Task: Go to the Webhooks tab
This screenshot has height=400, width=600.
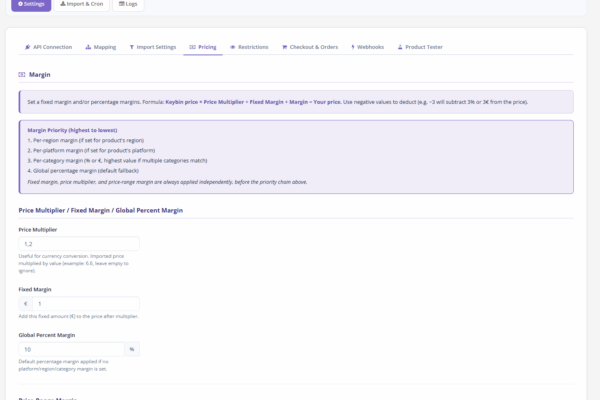Action: pos(372,47)
